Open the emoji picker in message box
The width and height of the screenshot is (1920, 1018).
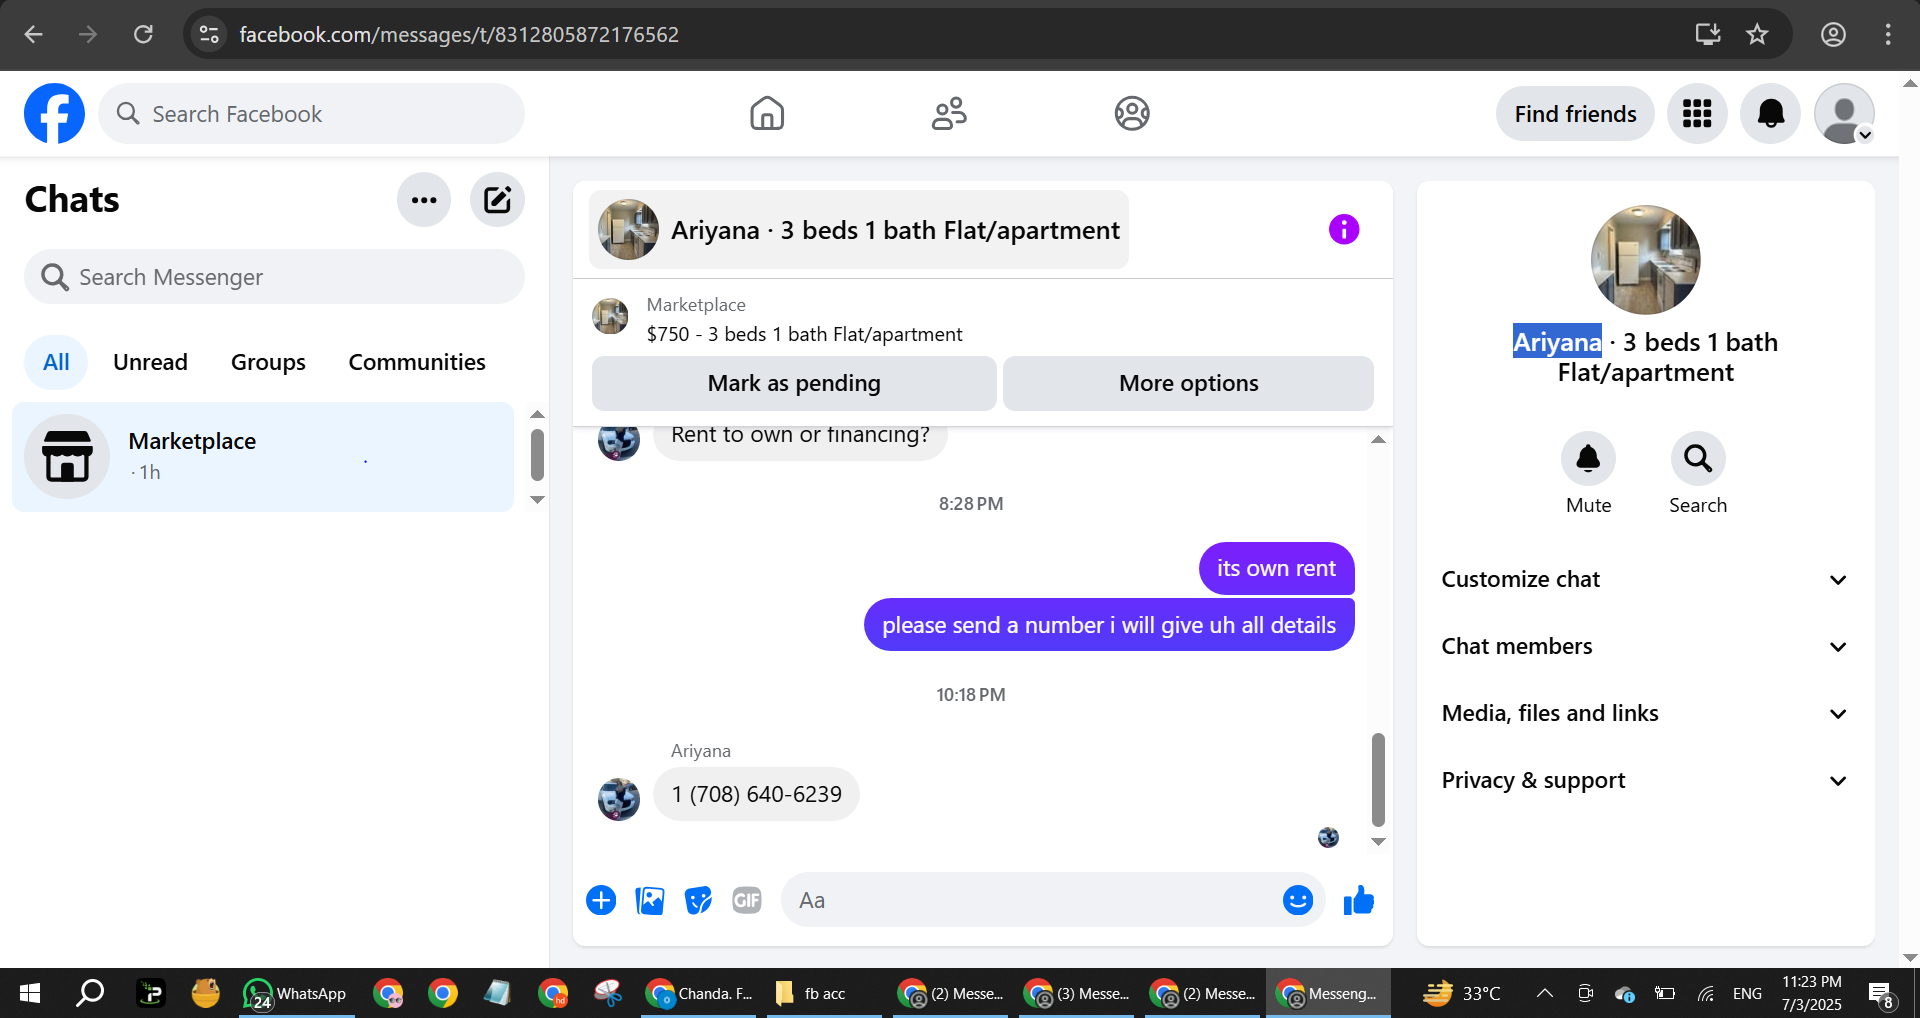[1297, 900]
